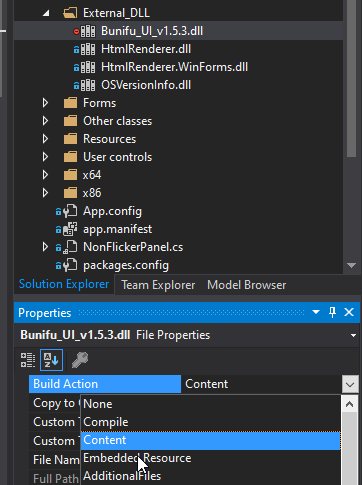Click the External_DLL open folder icon

(x=70, y=13)
